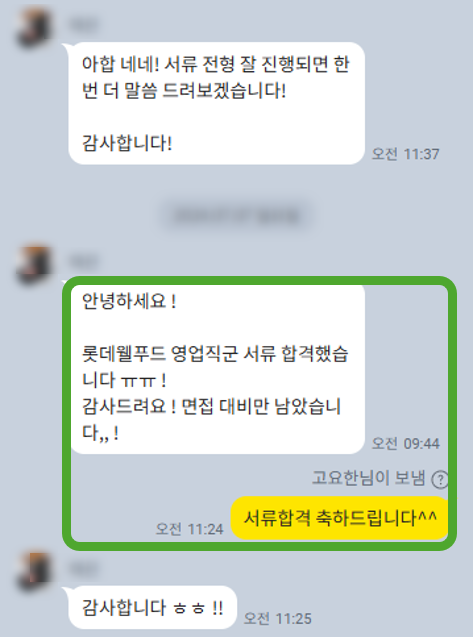473x637 pixels.
Task: Open profile picture above the 아합 네네 message
Action: tap(34, 28)
